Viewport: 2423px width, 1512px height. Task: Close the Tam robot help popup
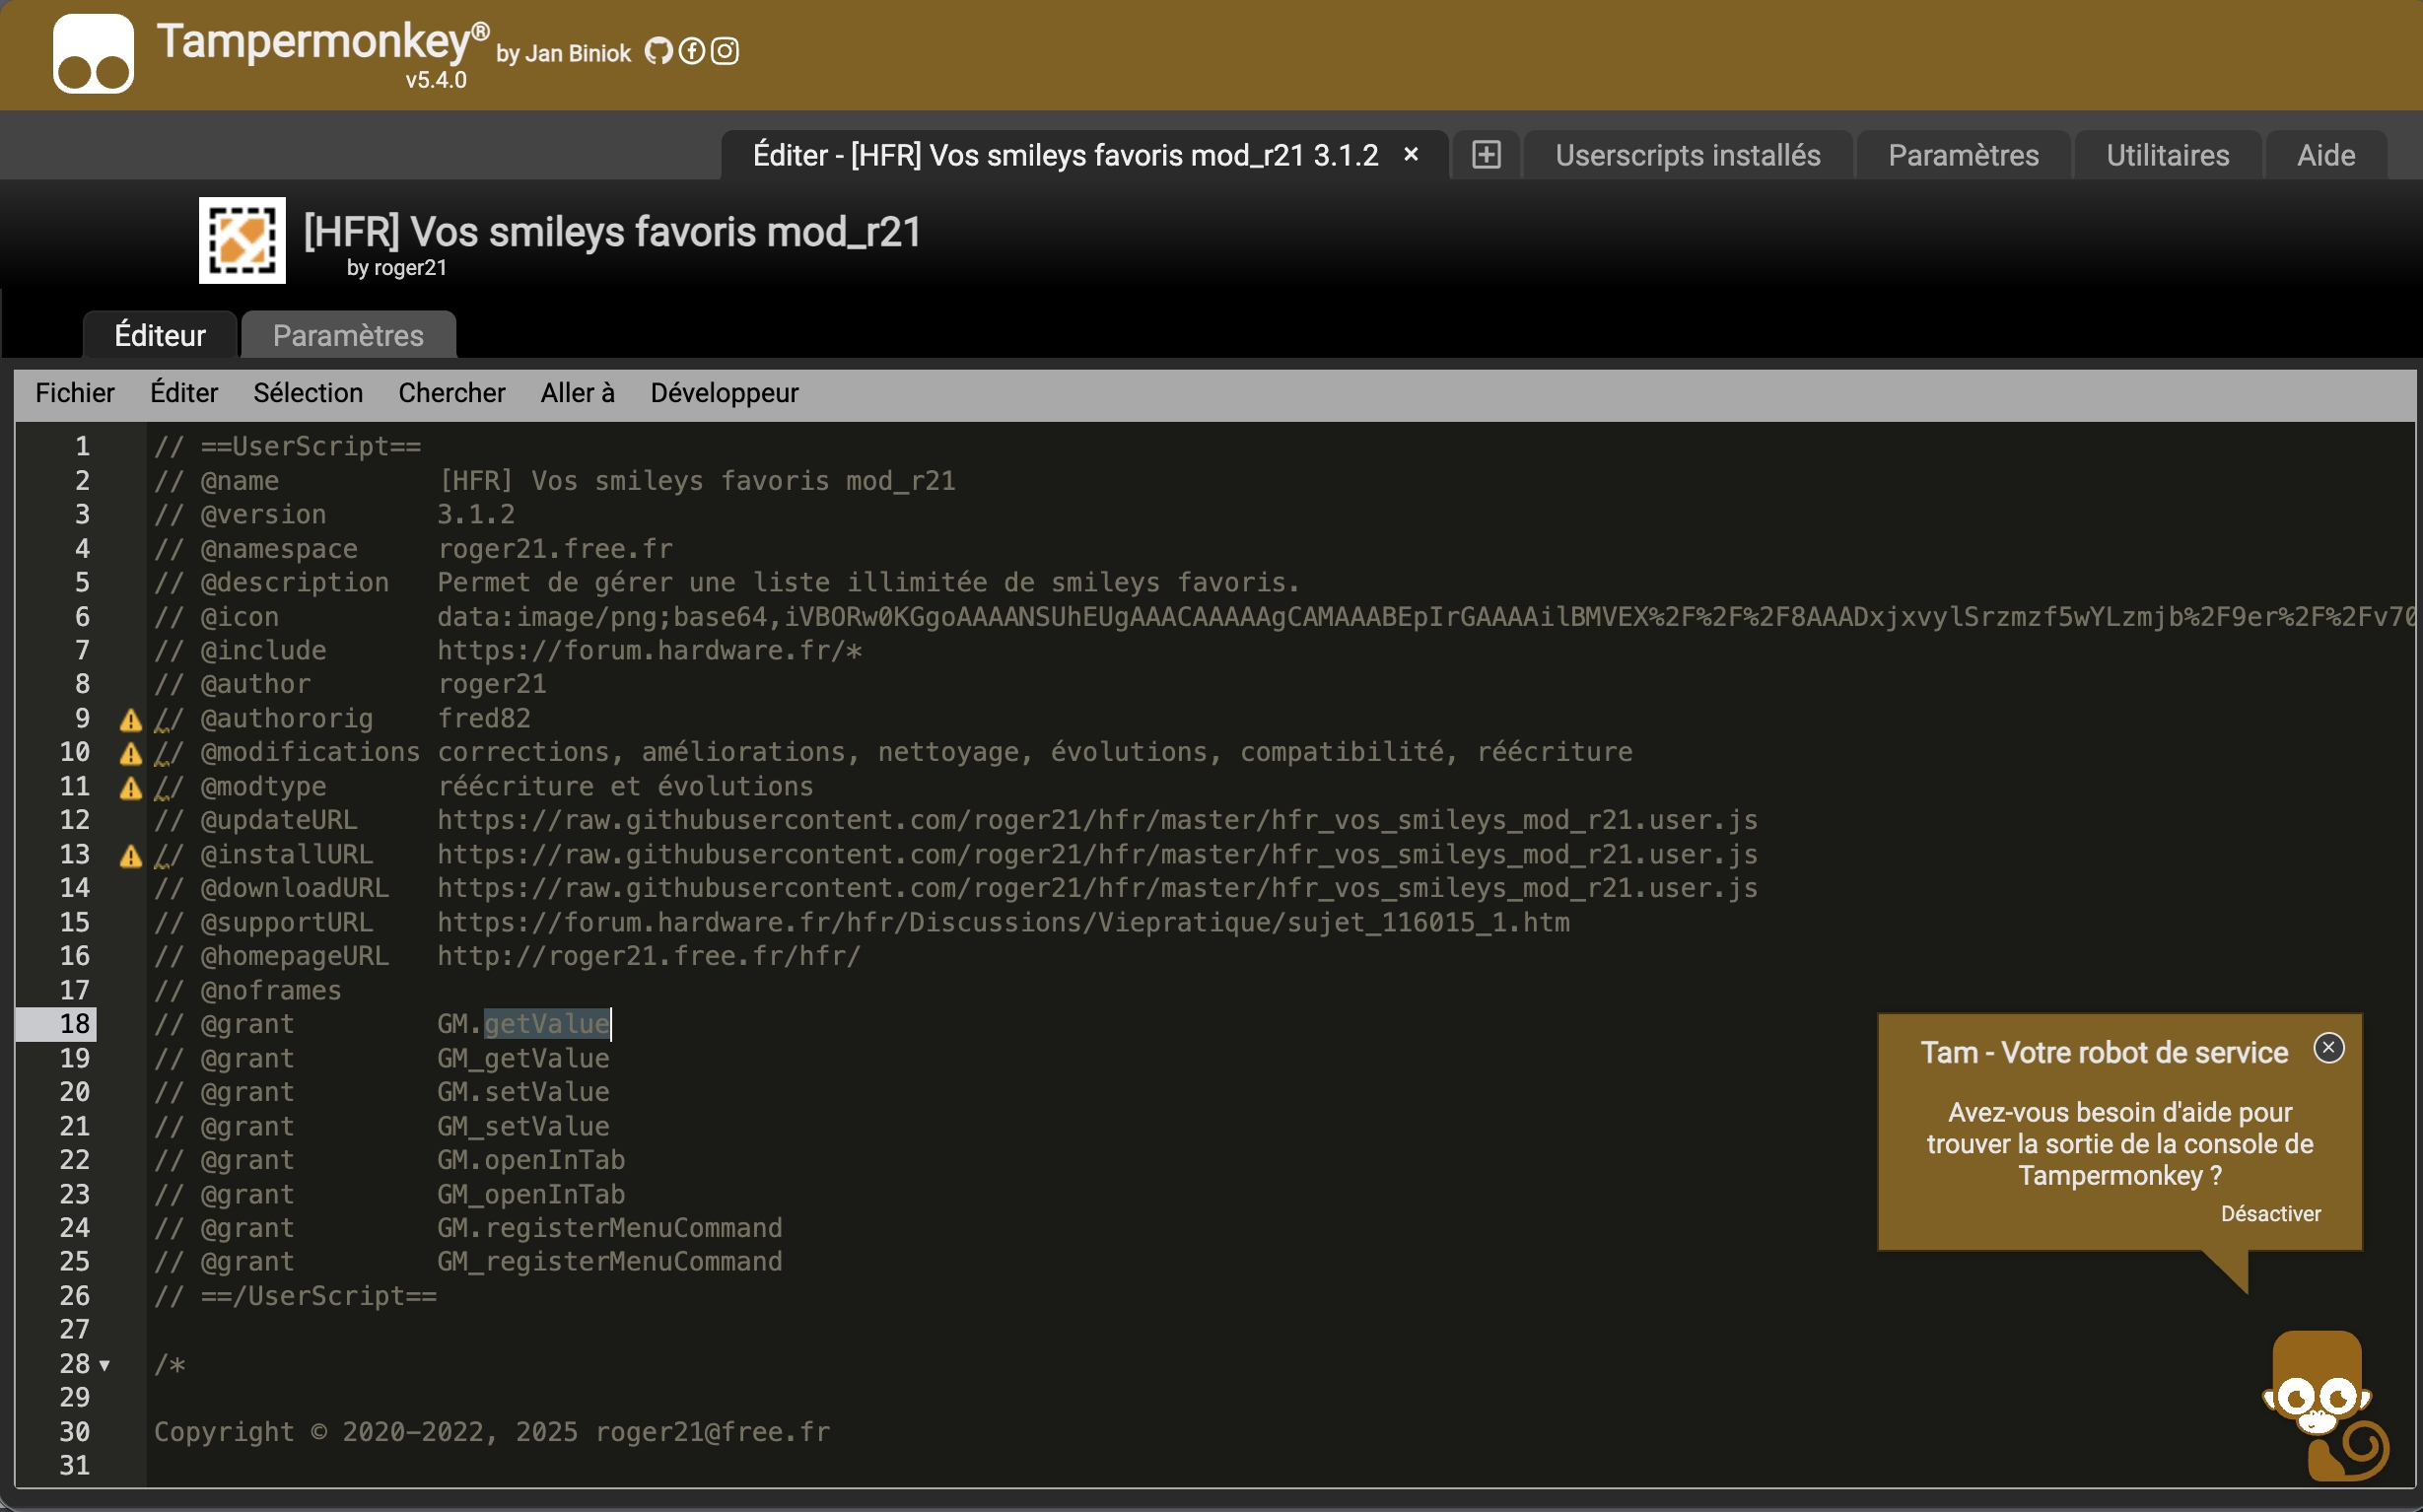click(x=2328, y=1048)
